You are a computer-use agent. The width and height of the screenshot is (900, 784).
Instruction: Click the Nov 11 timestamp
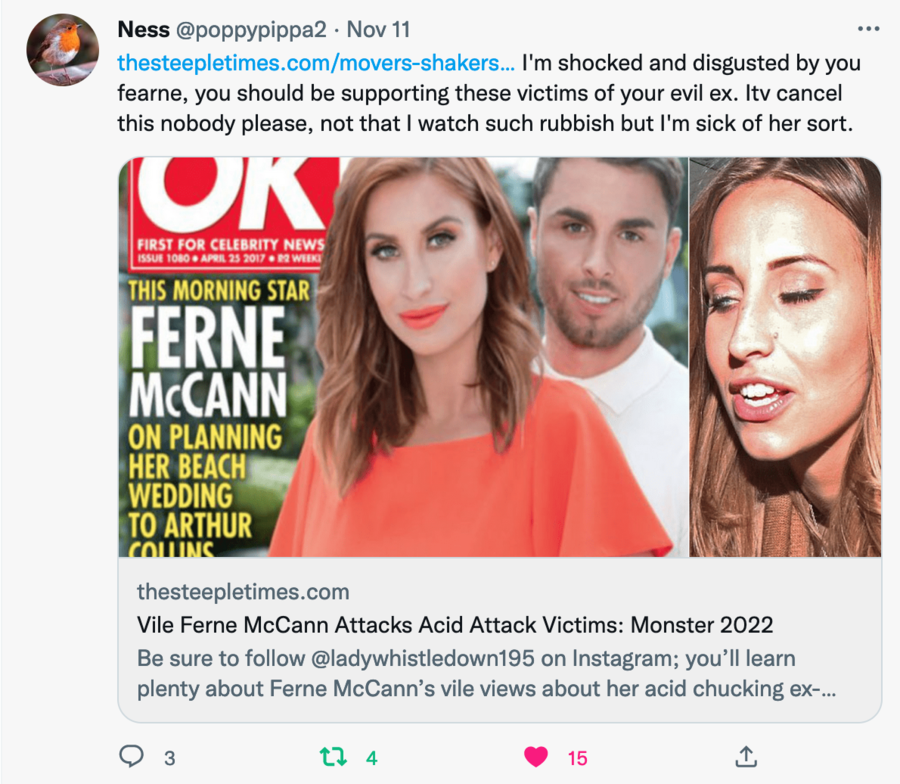[378, 30]
